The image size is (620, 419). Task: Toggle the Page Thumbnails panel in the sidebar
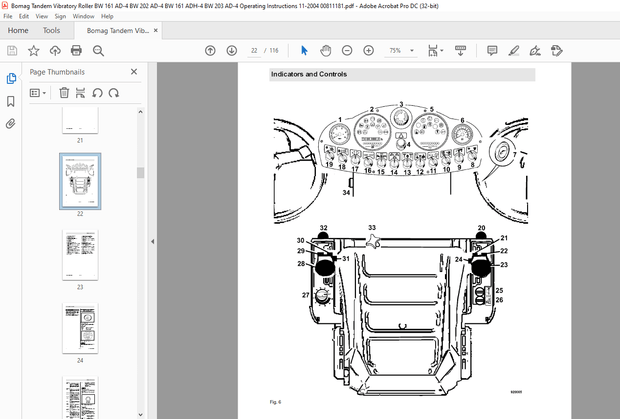click(x=11, y=78)
